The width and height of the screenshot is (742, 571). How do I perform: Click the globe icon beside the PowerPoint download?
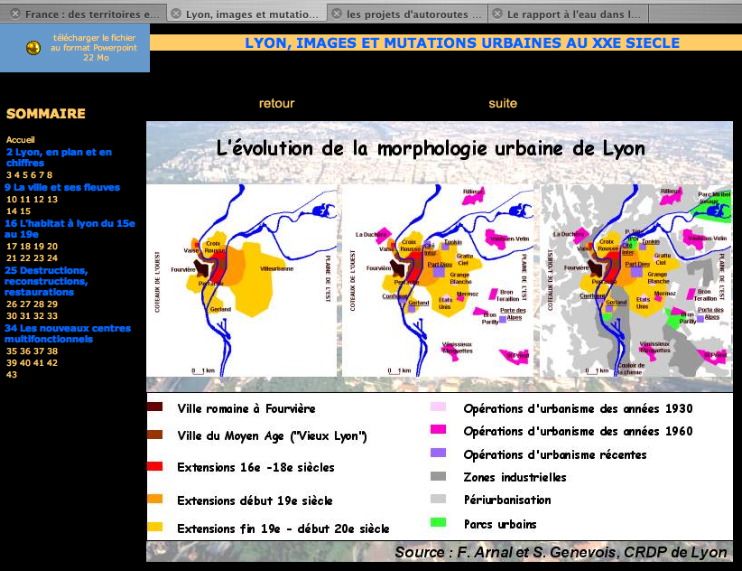33,48
